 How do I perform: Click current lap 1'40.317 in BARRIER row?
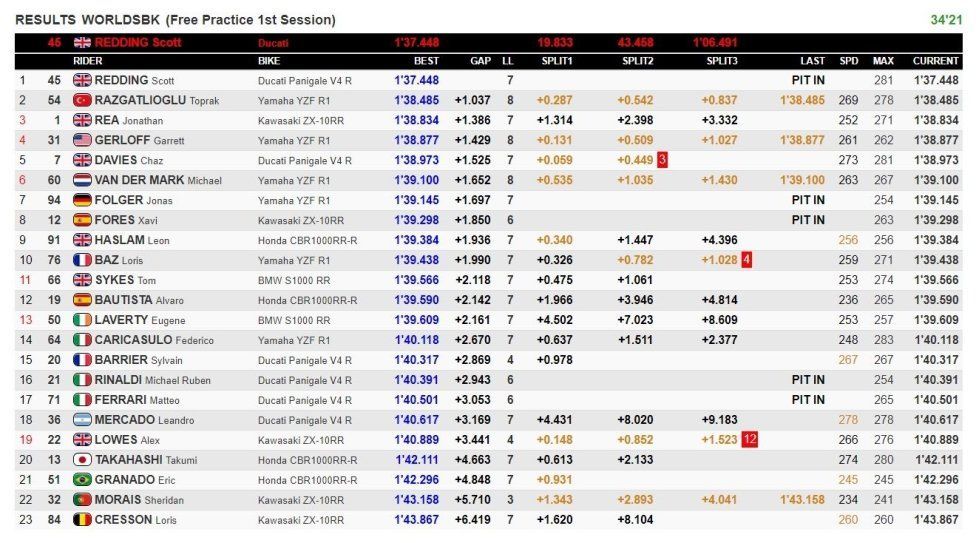pos(936,359)
